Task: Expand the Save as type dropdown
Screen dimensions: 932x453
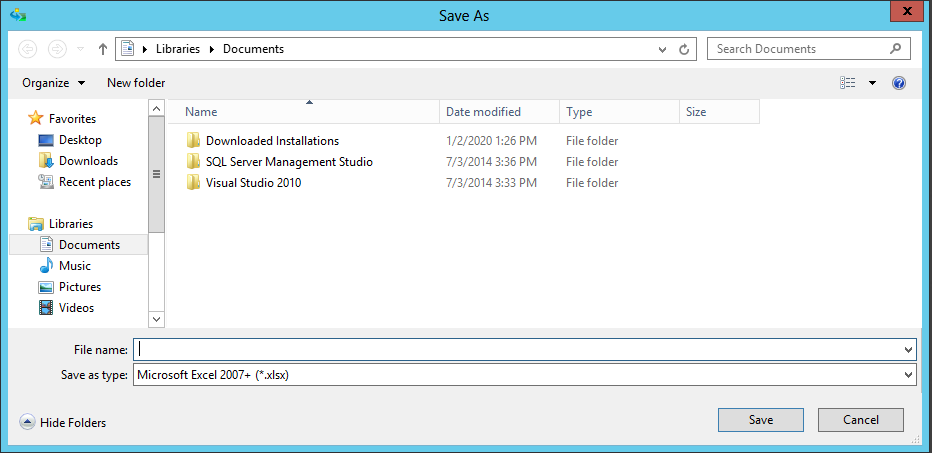Action: point(908,375)
